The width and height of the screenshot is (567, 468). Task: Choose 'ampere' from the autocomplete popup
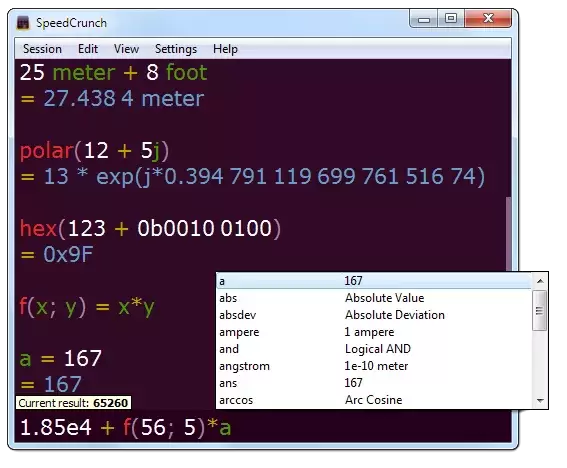click(x=374, y=332)
